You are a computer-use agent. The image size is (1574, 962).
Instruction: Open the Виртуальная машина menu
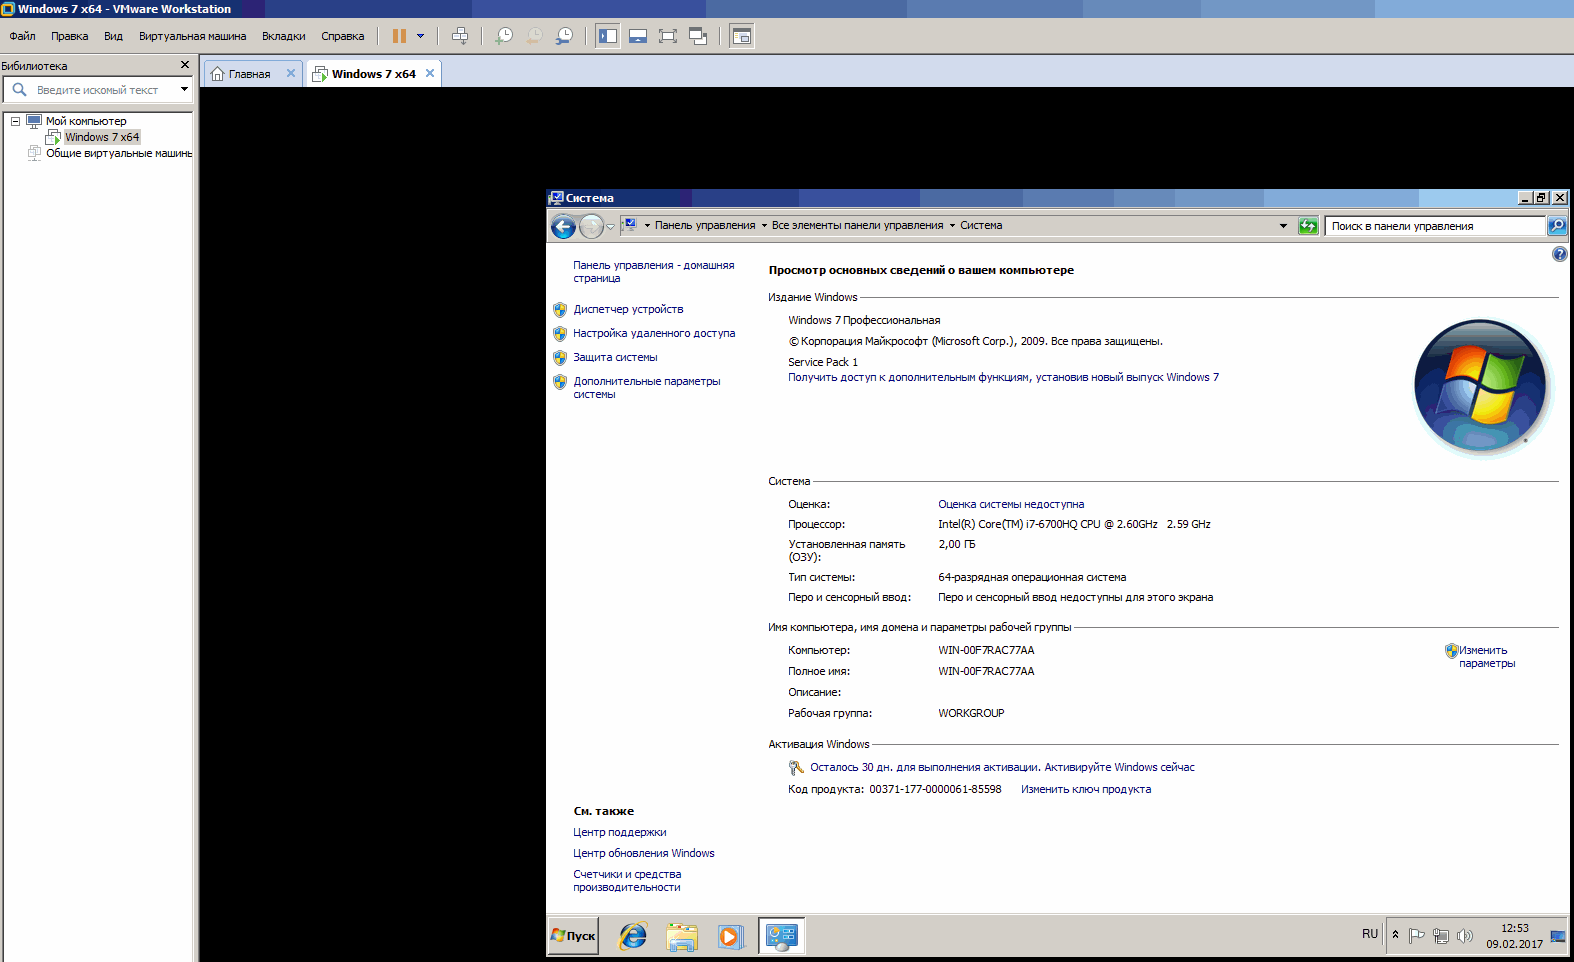pyautogui.click(x=192, y=36)
